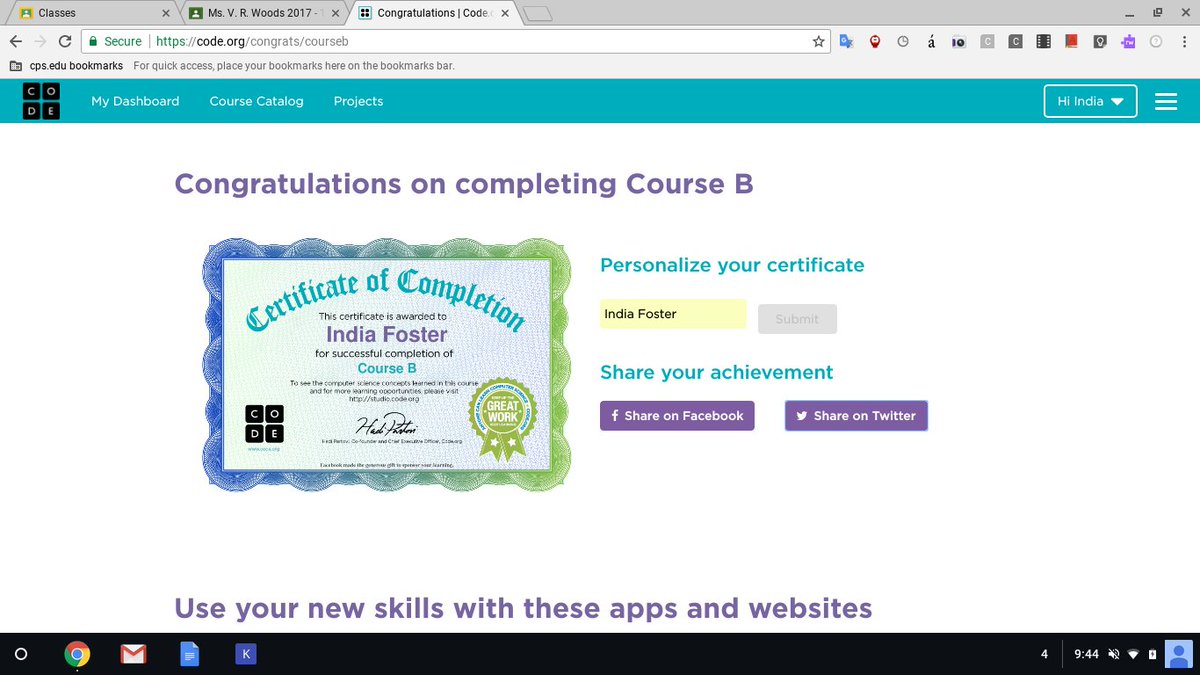Viewport: 1200px width, 675px height.
Task: Open the blue K app on shelf
Action: [x=245, y=655]
